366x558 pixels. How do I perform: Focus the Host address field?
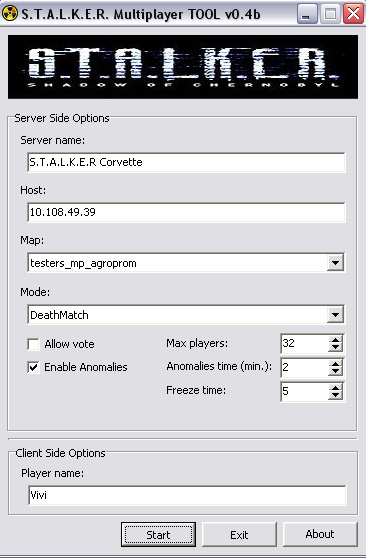coord(186,212)
